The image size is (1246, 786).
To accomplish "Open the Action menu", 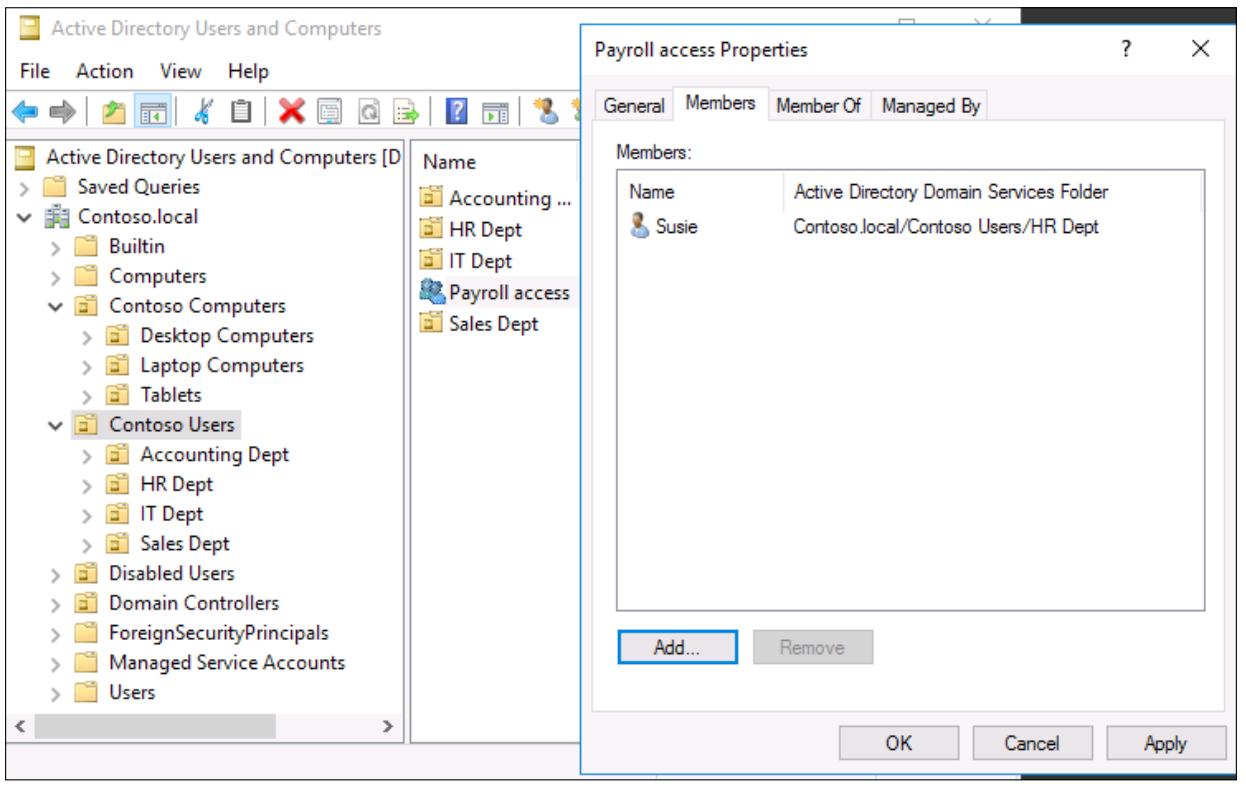I will (x=106, y=71).
